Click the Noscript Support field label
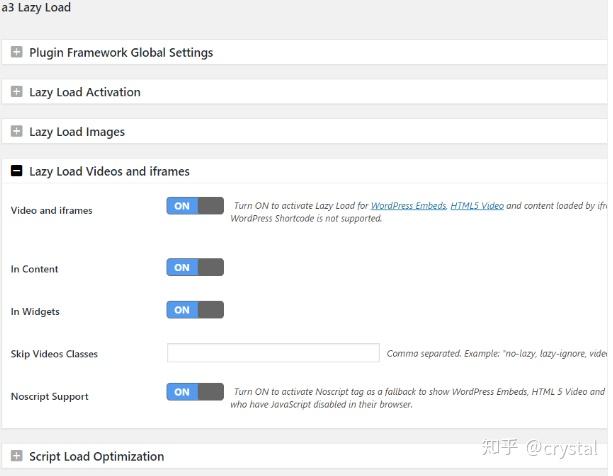Image resolution: width=613 pixels, height=476 pixels. coord(49,397)
